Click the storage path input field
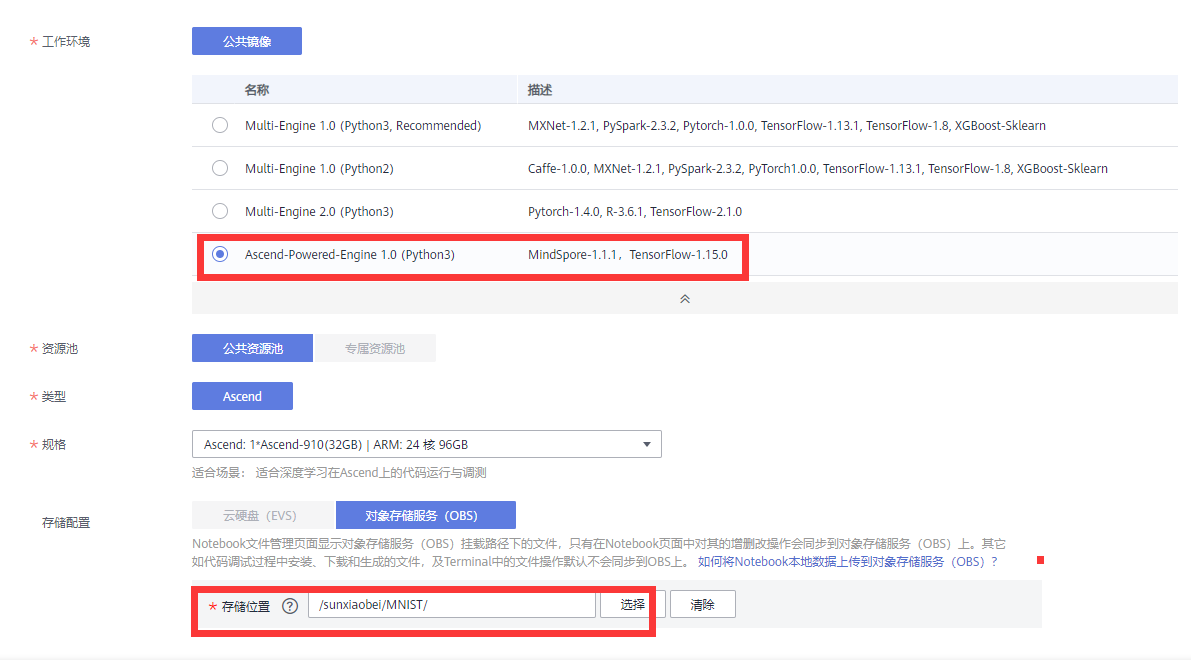This screenshot has width=1191, height=664. point(452,605)
